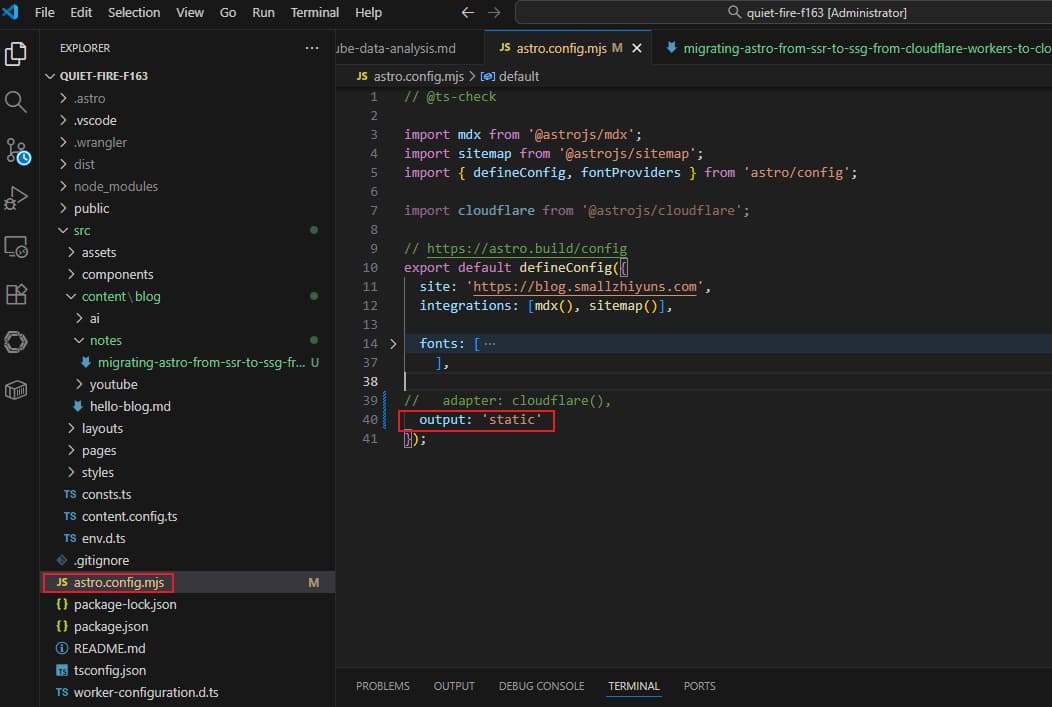
Task: Open the Search view icon
Action: pos(16,101)
